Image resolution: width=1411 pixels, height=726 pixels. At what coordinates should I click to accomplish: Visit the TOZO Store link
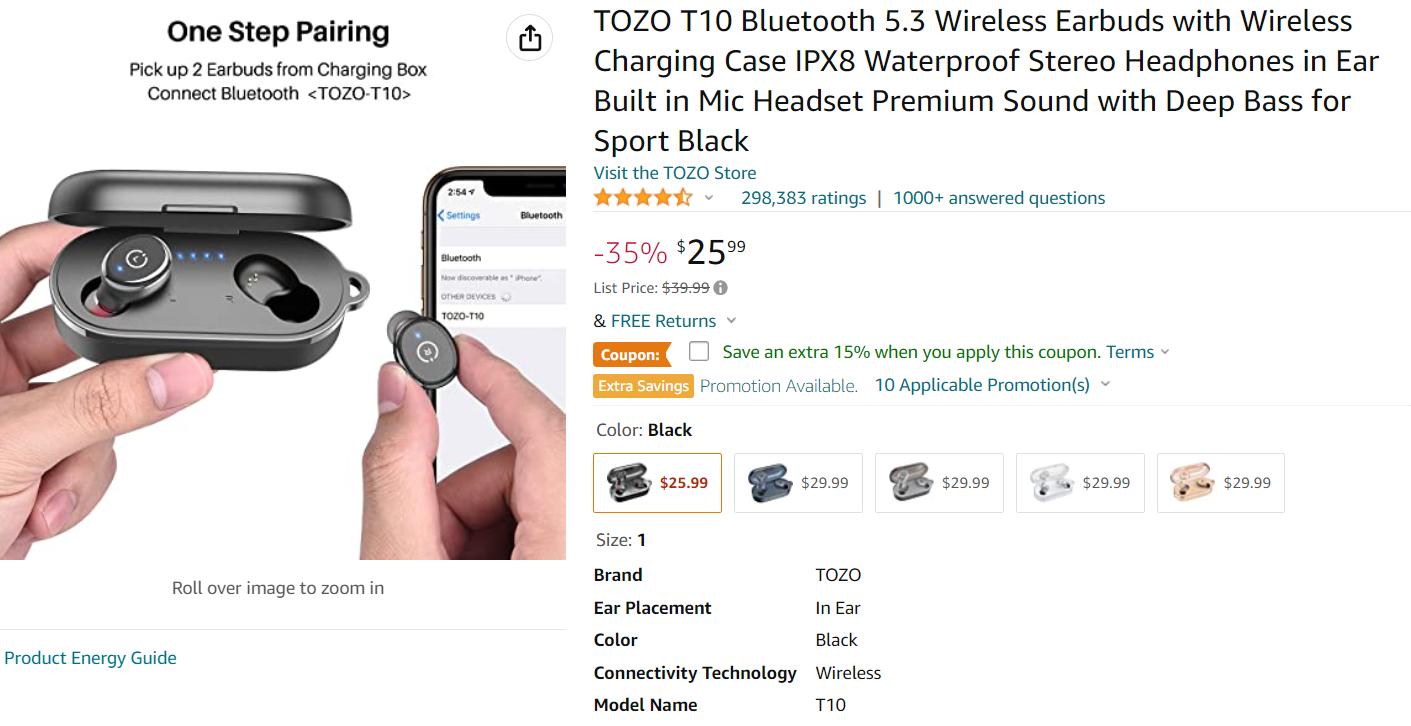click(675, 173)
